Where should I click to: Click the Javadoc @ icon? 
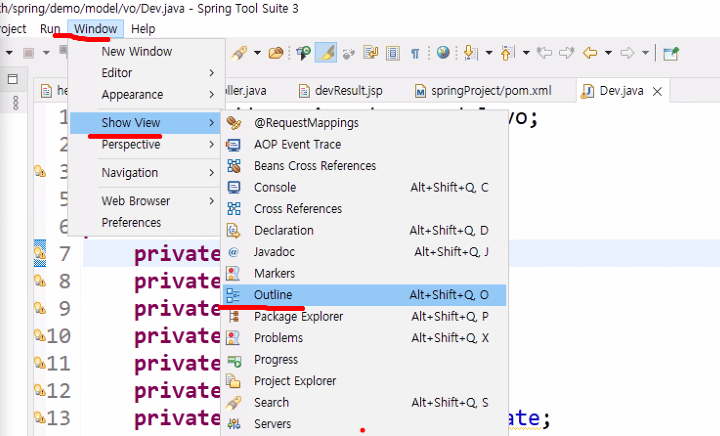(234, 252)
